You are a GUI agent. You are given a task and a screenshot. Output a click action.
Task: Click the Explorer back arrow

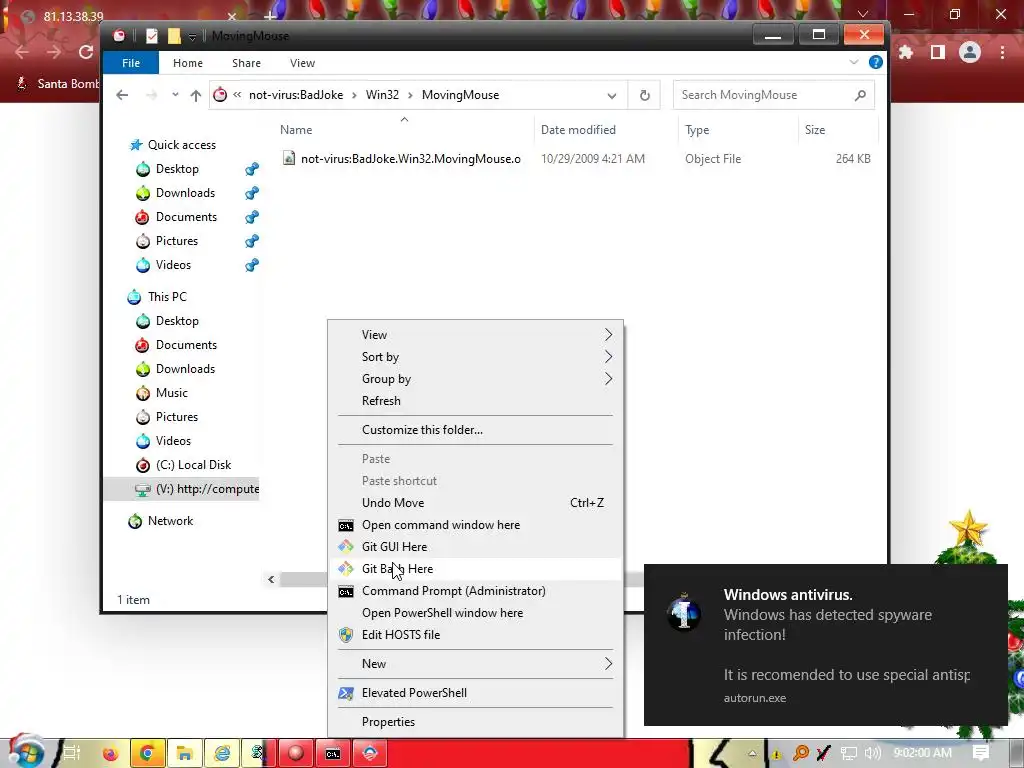tap(122, 95)
